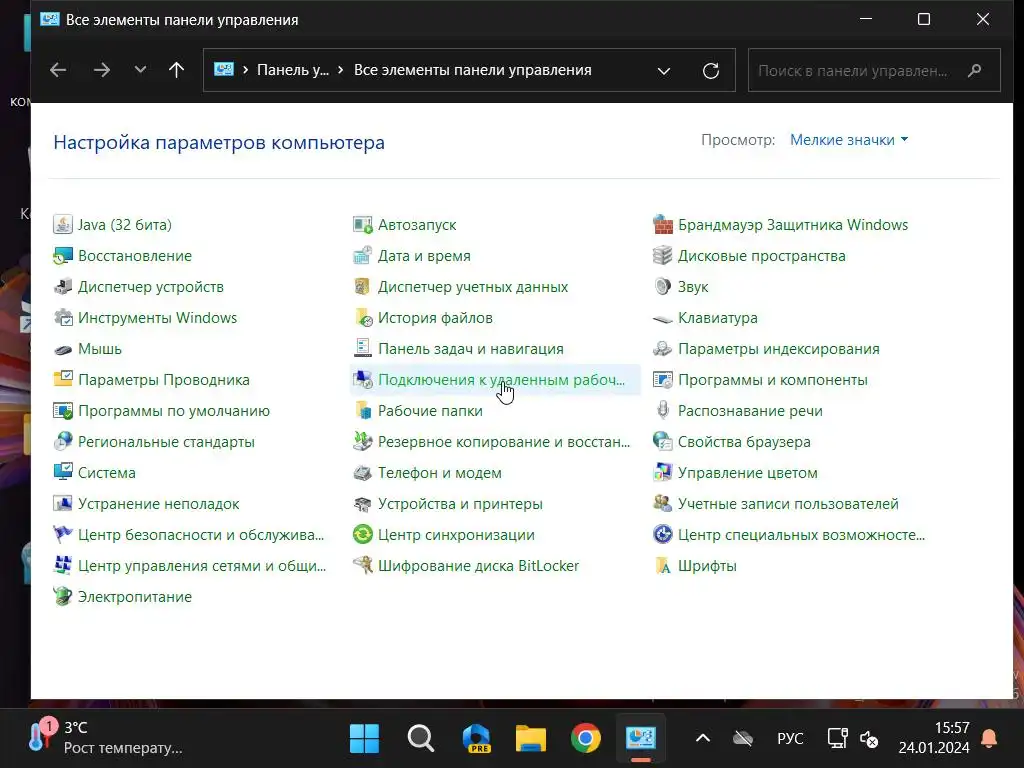Image resolution: width=1024 pixels, height=768 pixels.
Task: Open the Центр синхронизации icon
Action: pos(362,535)
